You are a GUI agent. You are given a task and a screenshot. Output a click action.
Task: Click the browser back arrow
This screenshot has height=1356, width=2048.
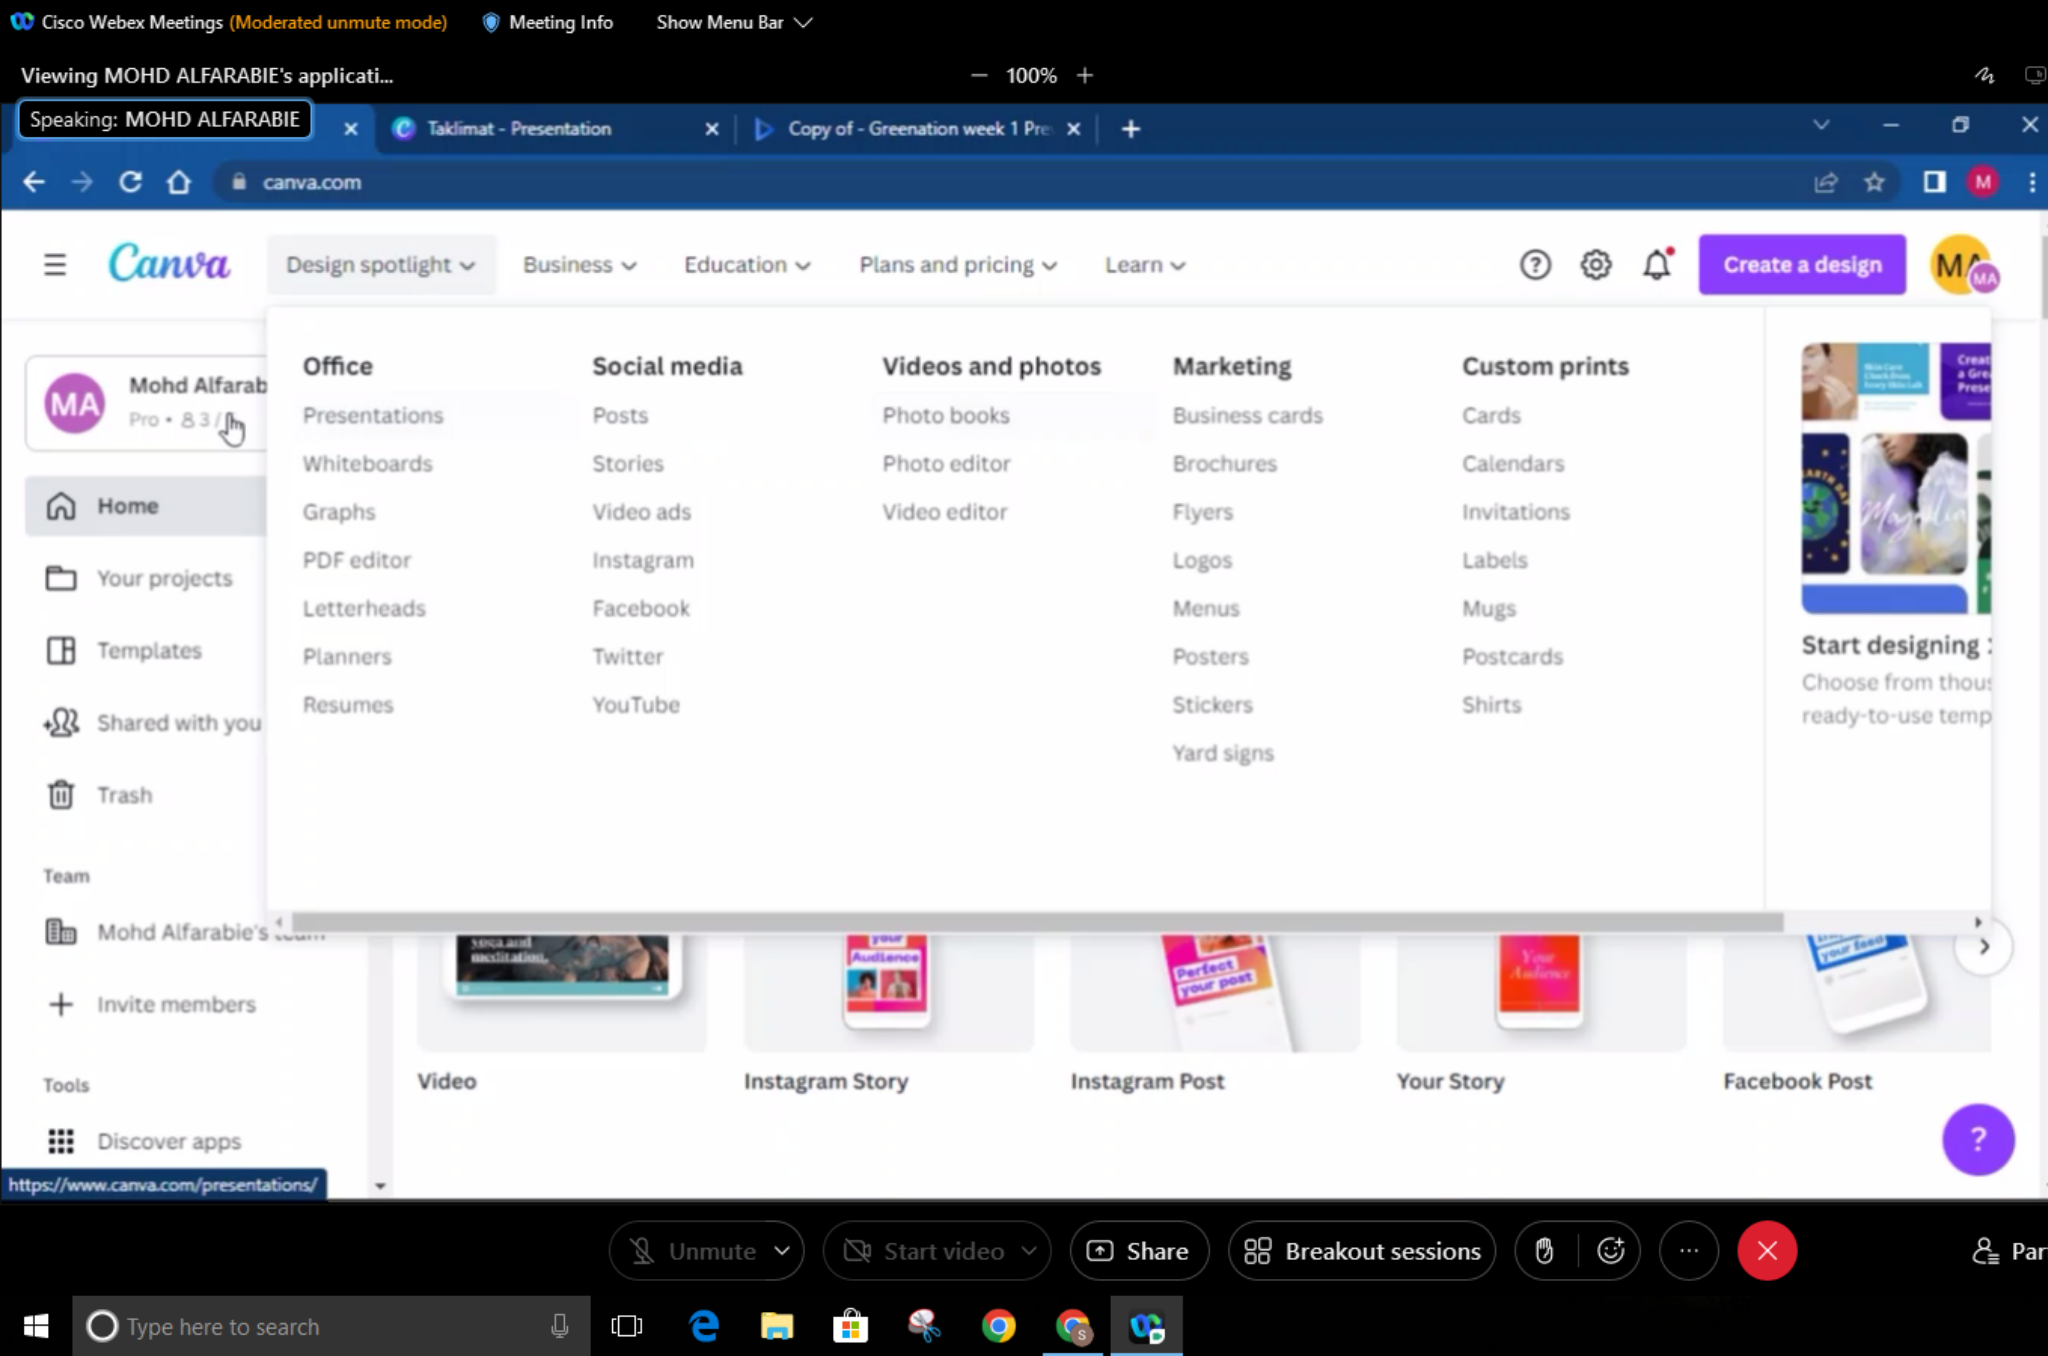coord(34,182)
